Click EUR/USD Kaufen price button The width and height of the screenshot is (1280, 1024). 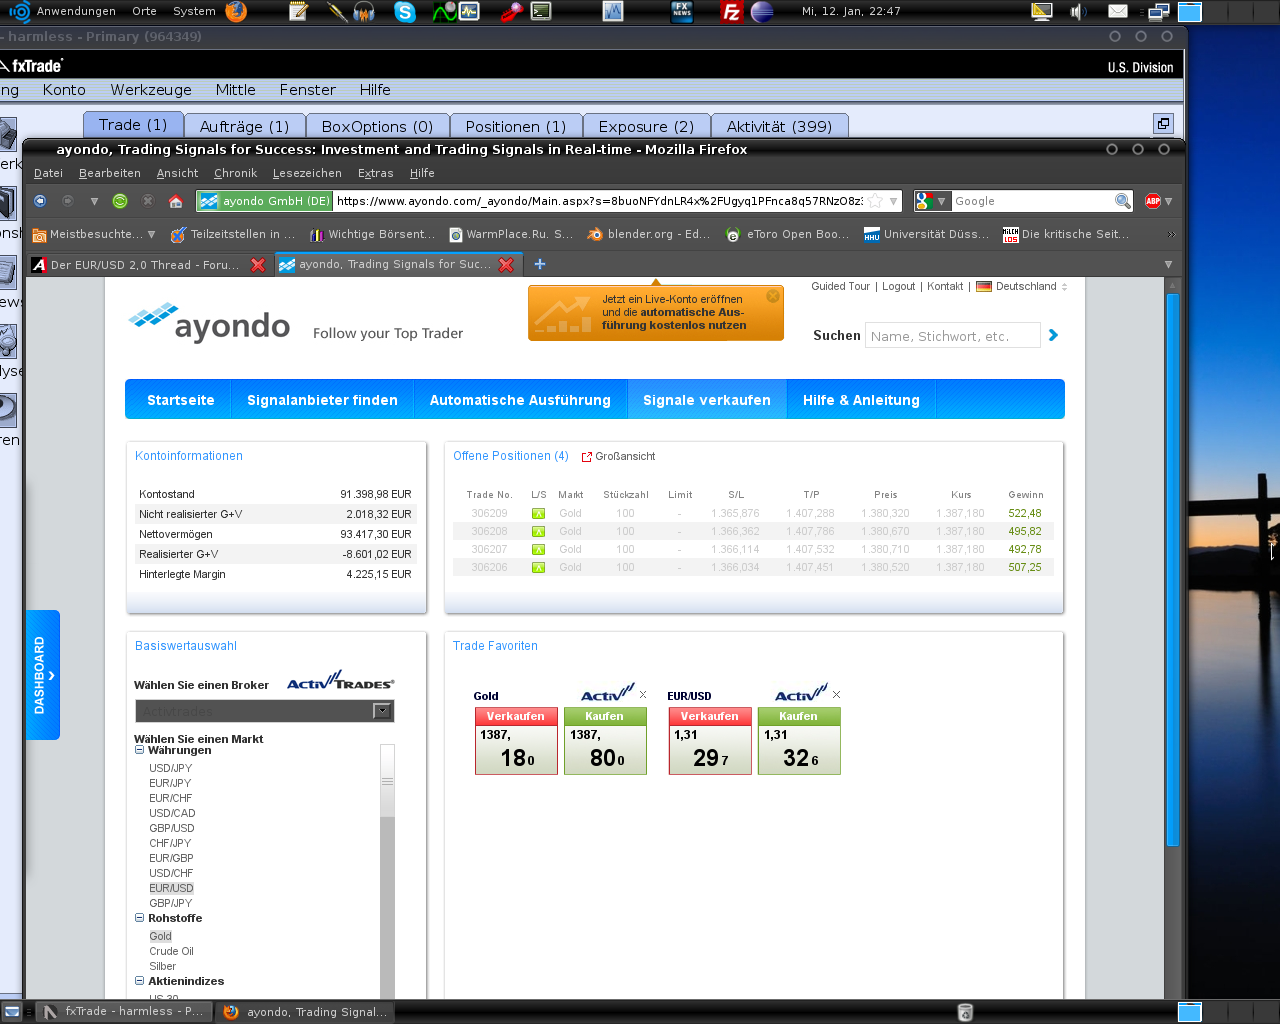(x=799, y=741)
